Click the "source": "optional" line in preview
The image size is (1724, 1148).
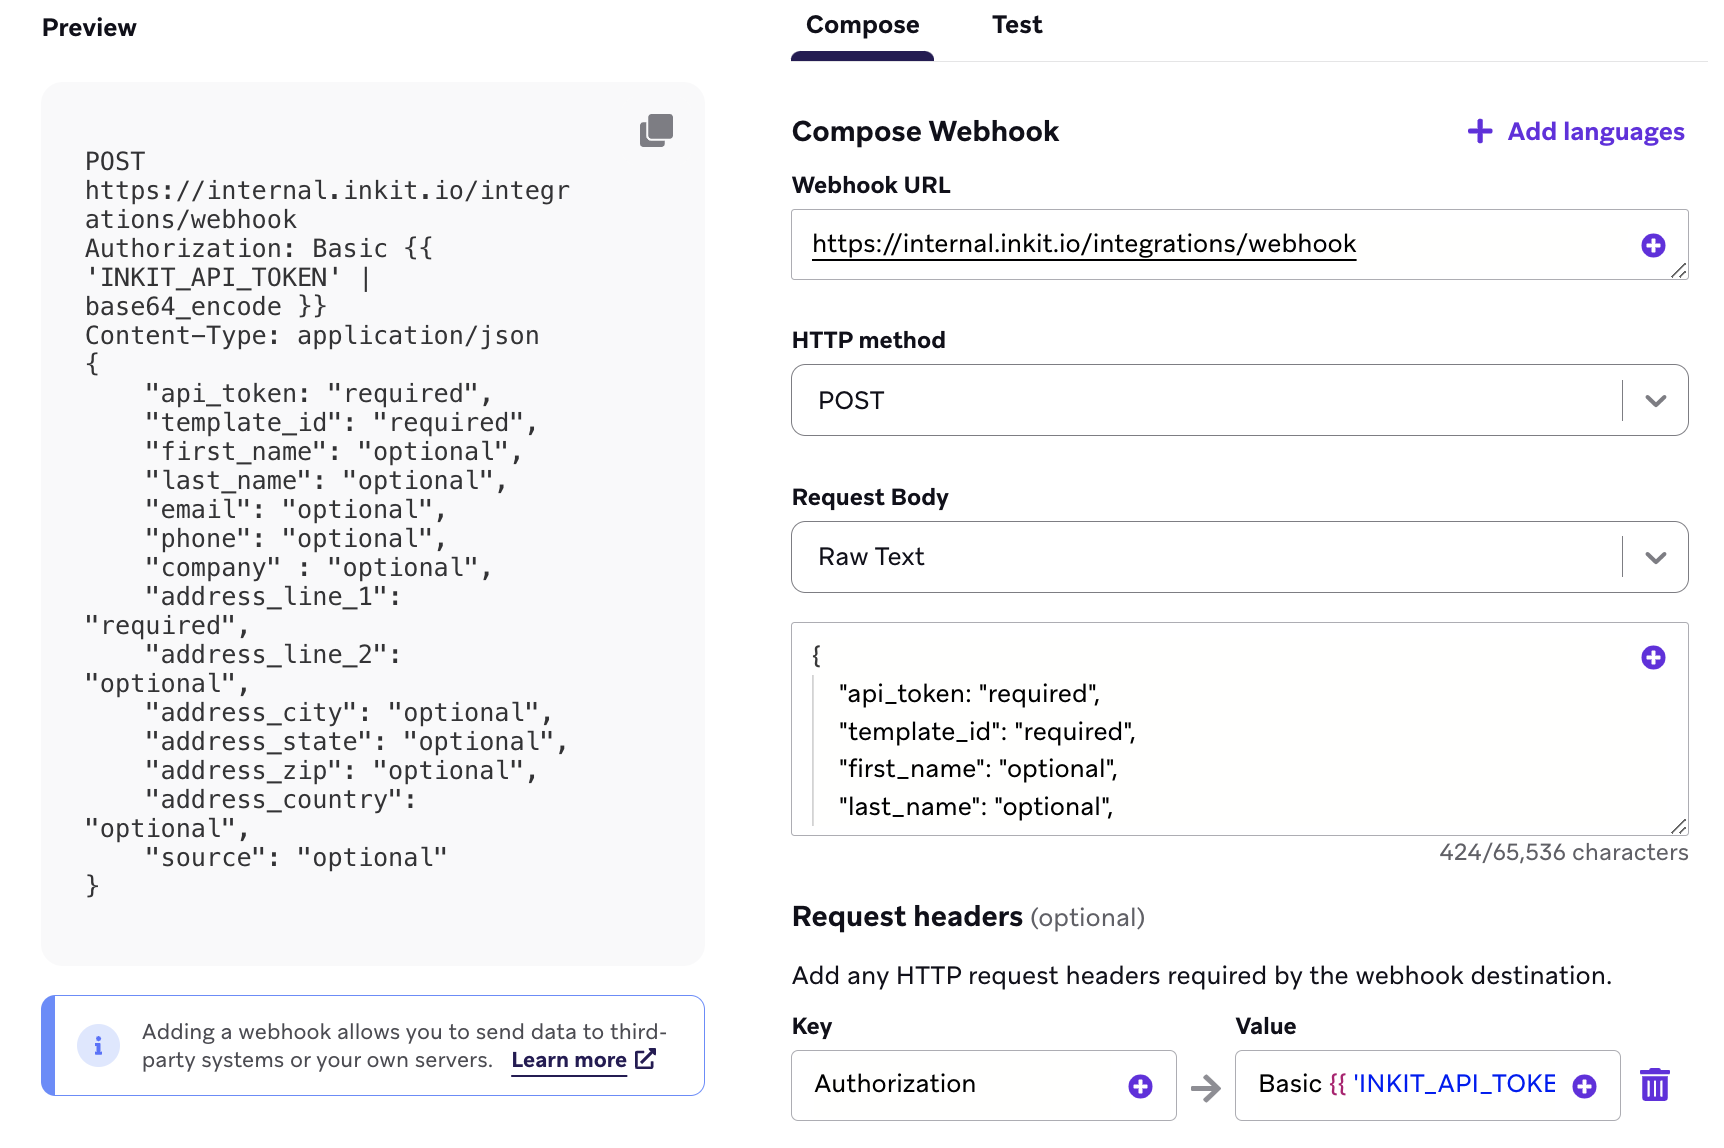[x=296, y=858]
